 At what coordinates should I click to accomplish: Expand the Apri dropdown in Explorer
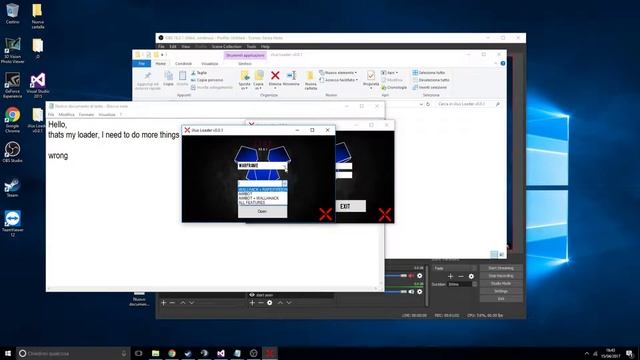click(x=389, y=73)
